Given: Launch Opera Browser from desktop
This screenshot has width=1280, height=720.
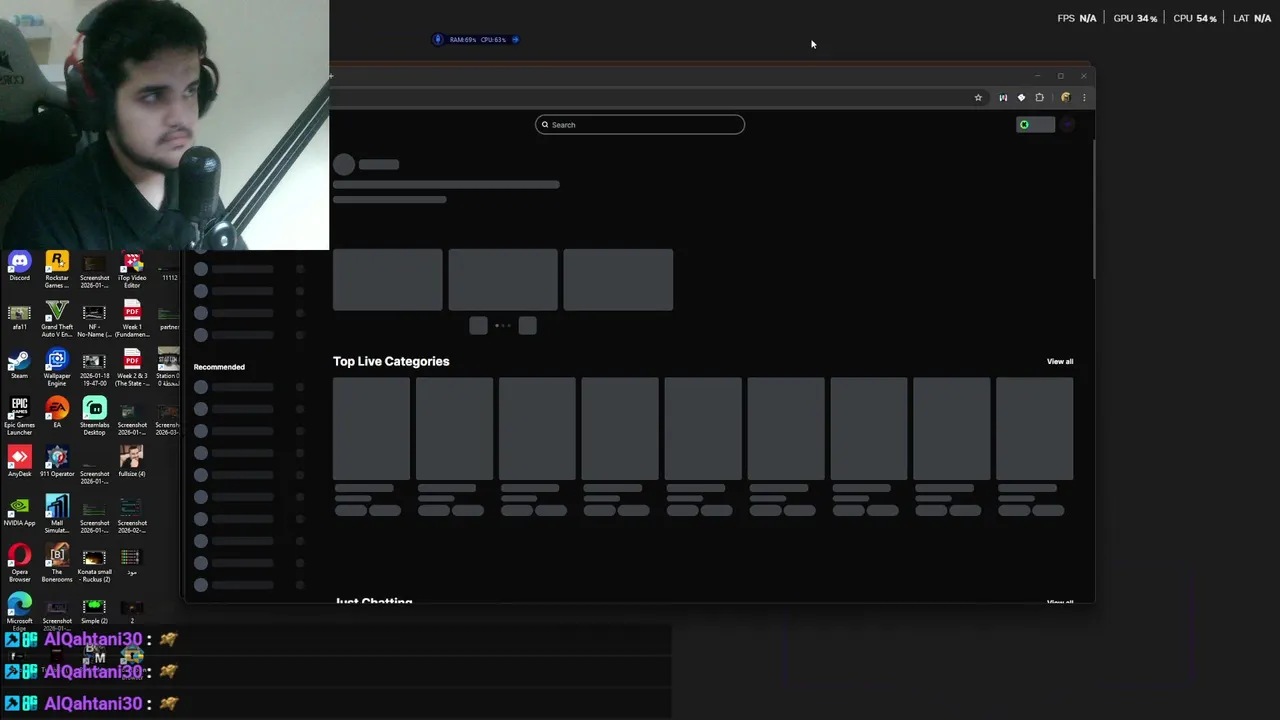Looking at the screenshot, I should point(19,563).
